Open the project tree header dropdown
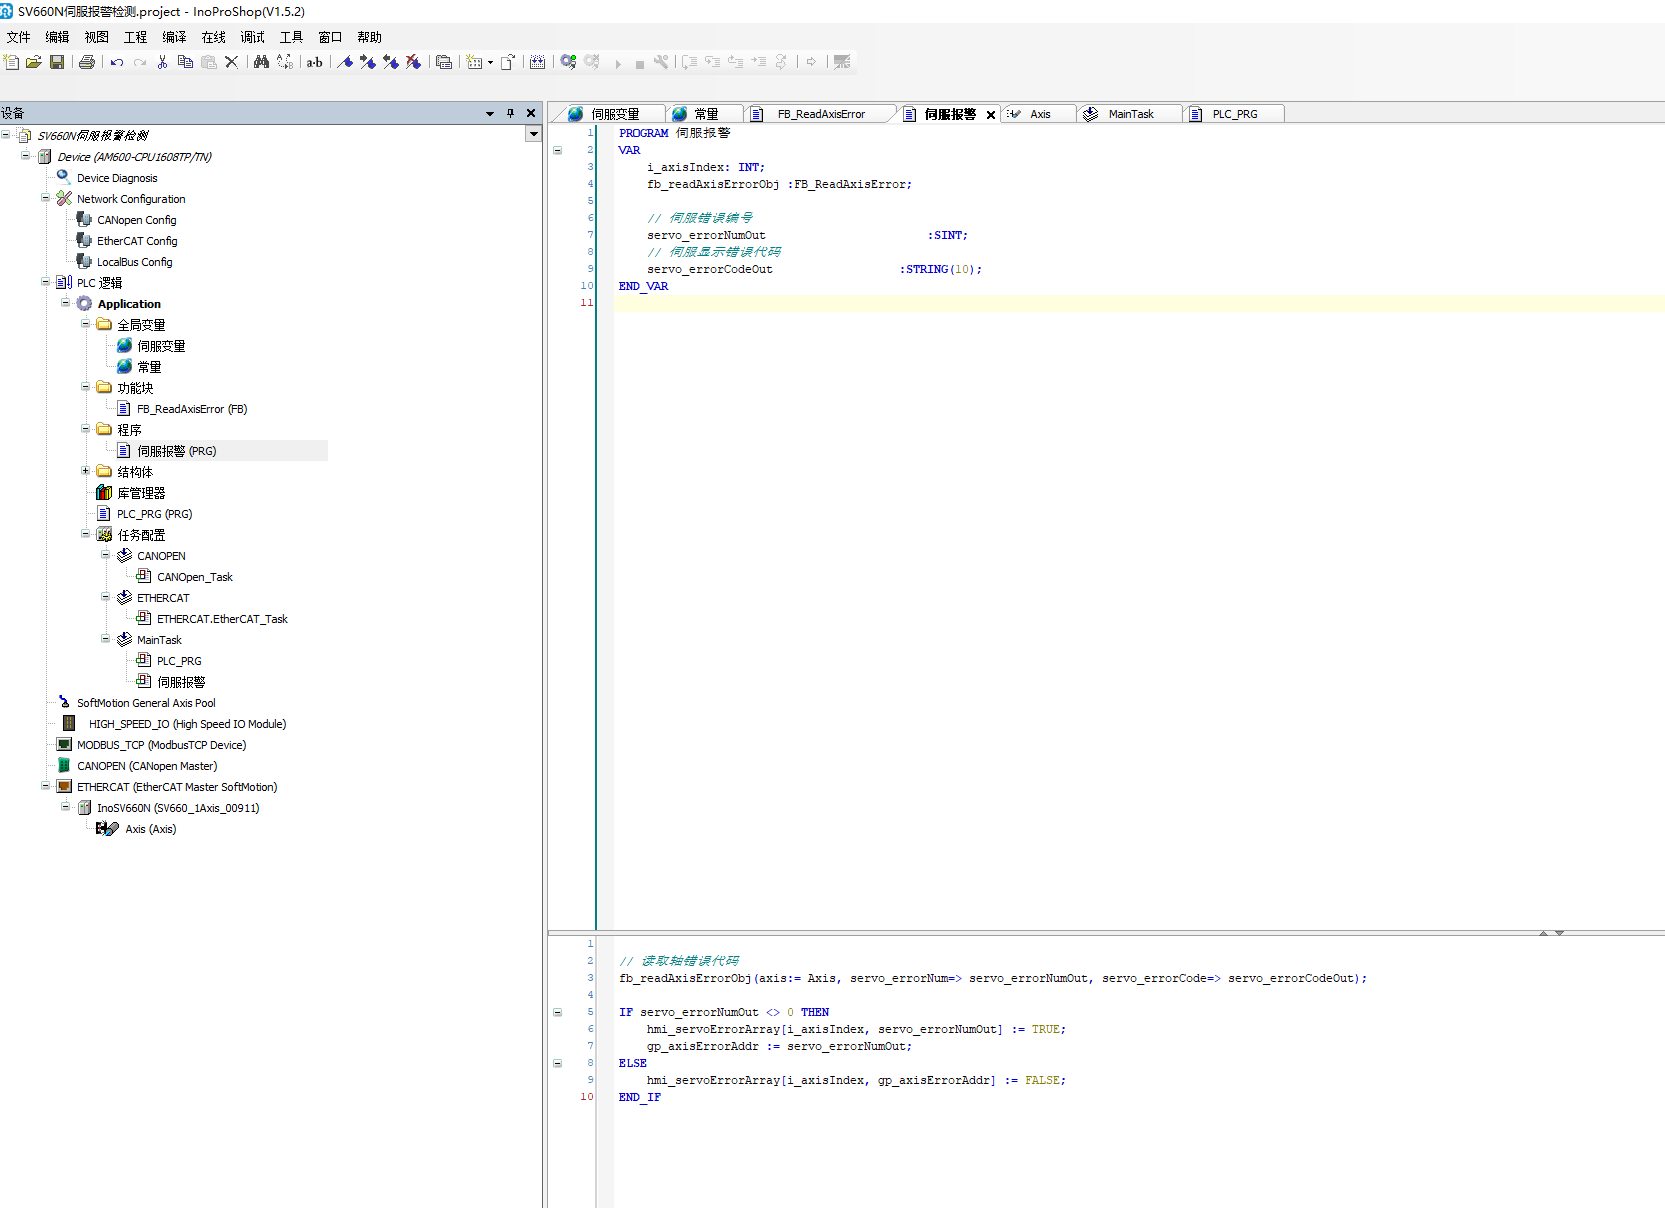 tap(534, 134)
